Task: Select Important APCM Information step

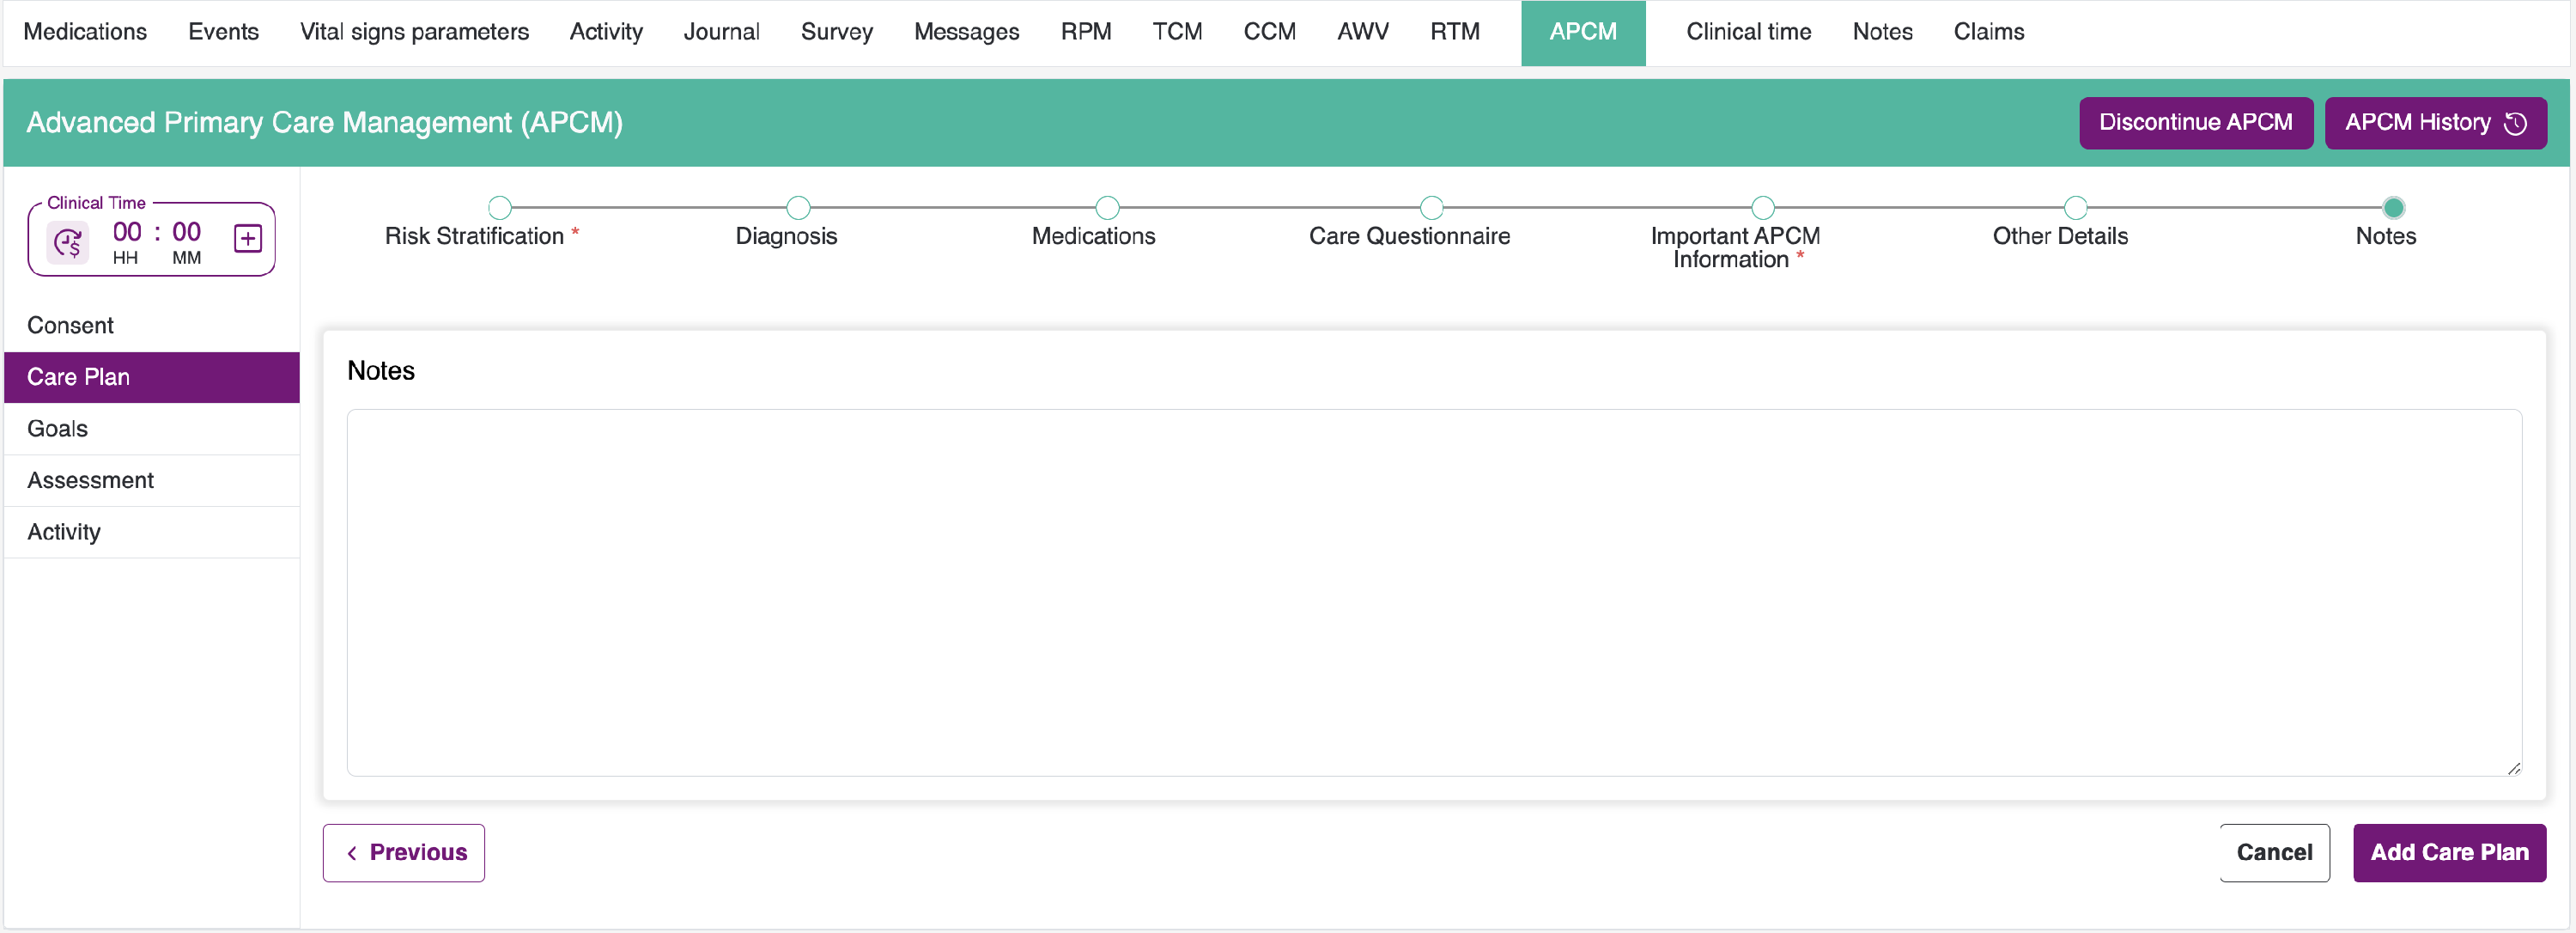Action: click(1762, 208)
